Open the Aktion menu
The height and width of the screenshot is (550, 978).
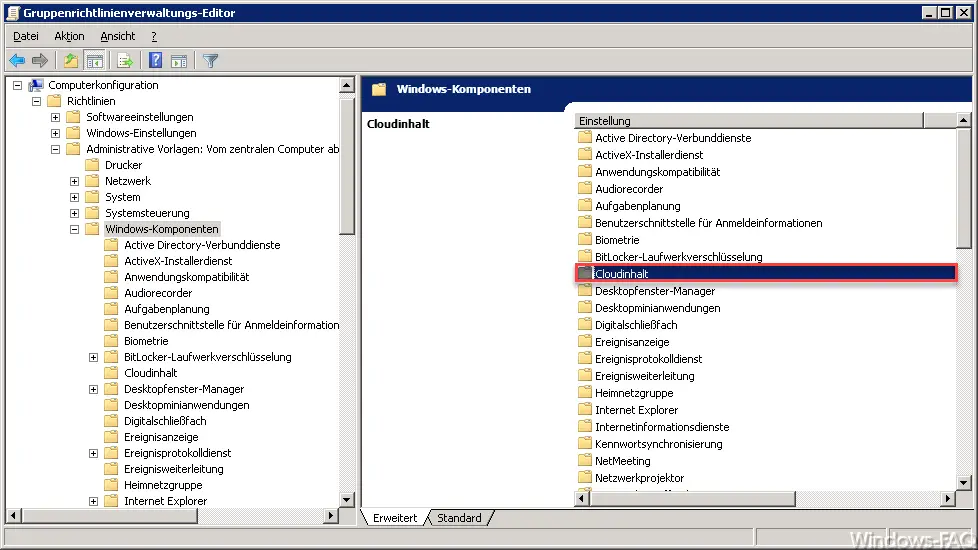pos(69,36)
